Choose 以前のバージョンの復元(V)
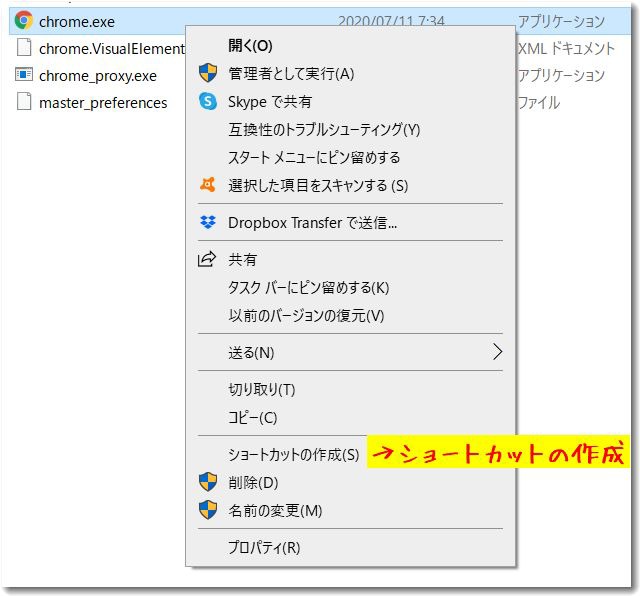640x596 pixels. click(x=306, y=316)
